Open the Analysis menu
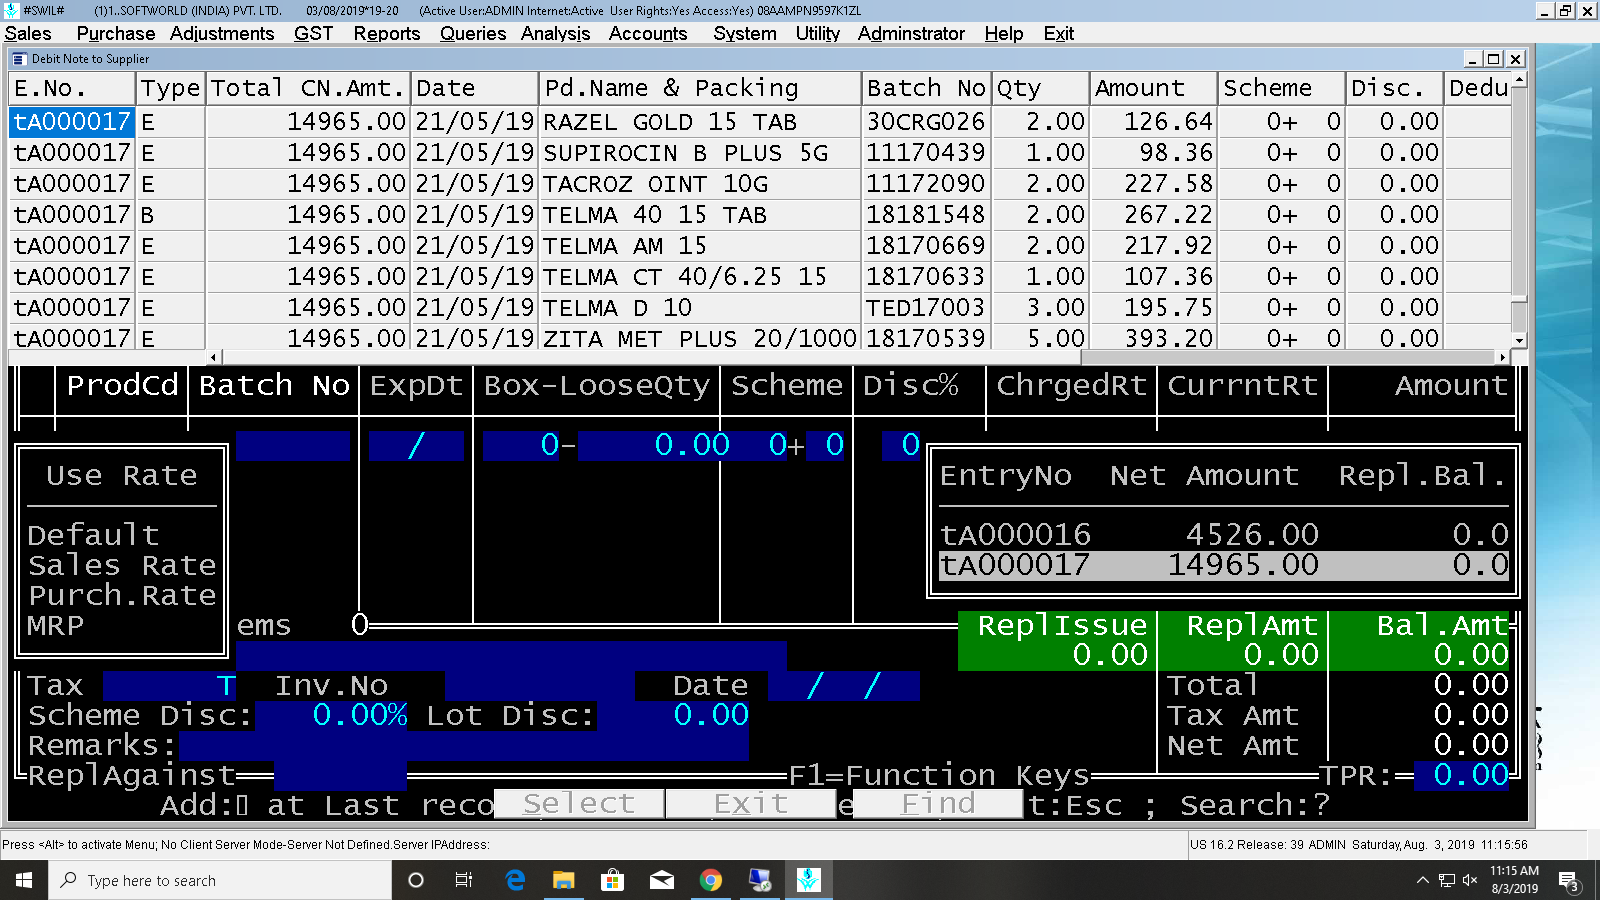 (x=555, y=33)
